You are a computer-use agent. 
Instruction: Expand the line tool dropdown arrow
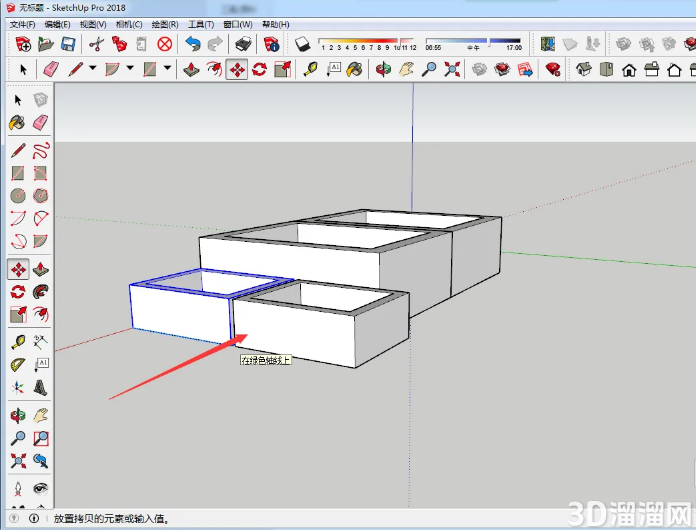pos(92,68)
